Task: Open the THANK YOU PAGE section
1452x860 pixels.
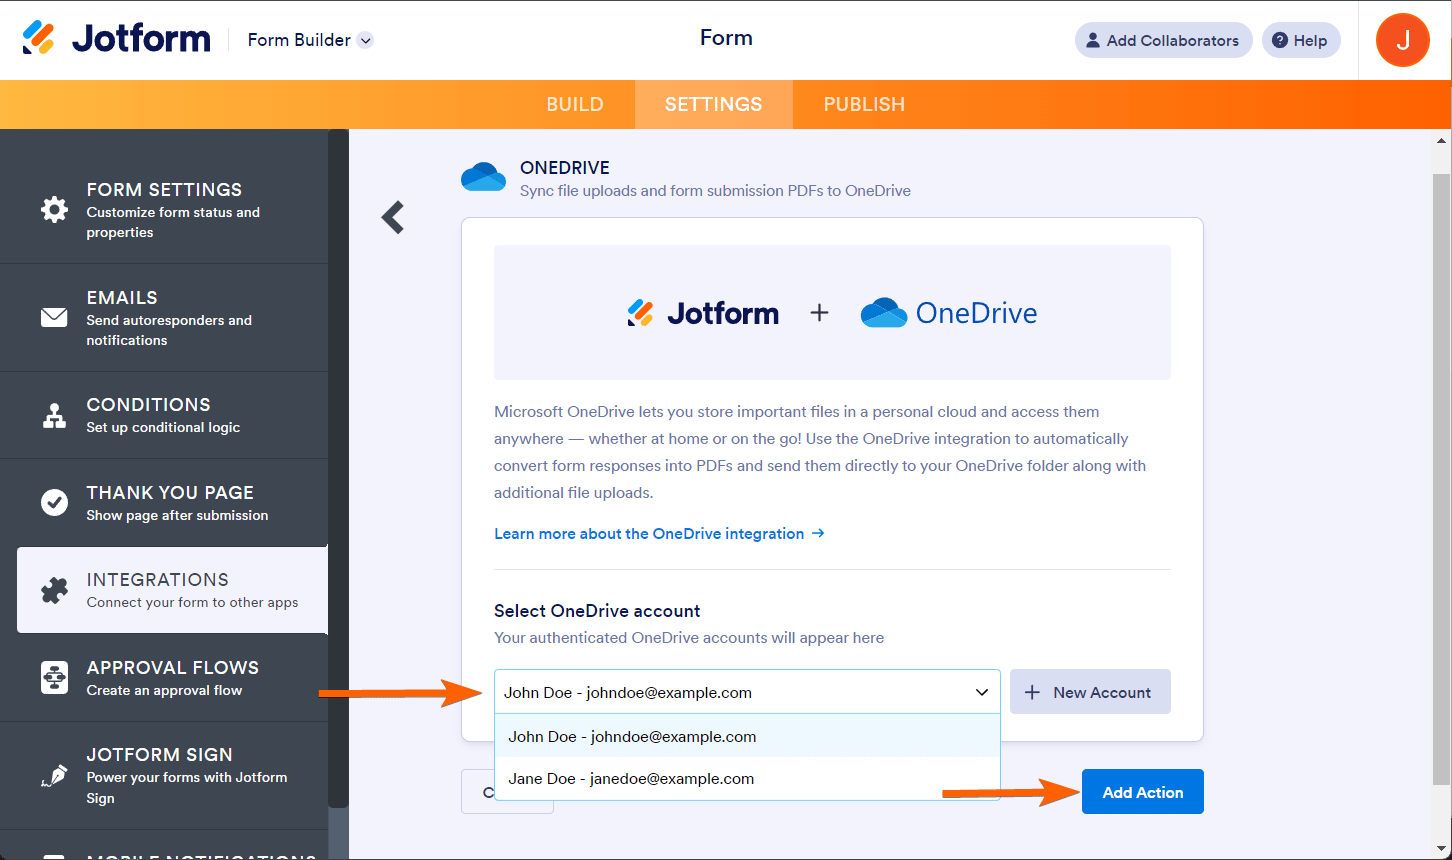Action: click(x=164, y=503)
